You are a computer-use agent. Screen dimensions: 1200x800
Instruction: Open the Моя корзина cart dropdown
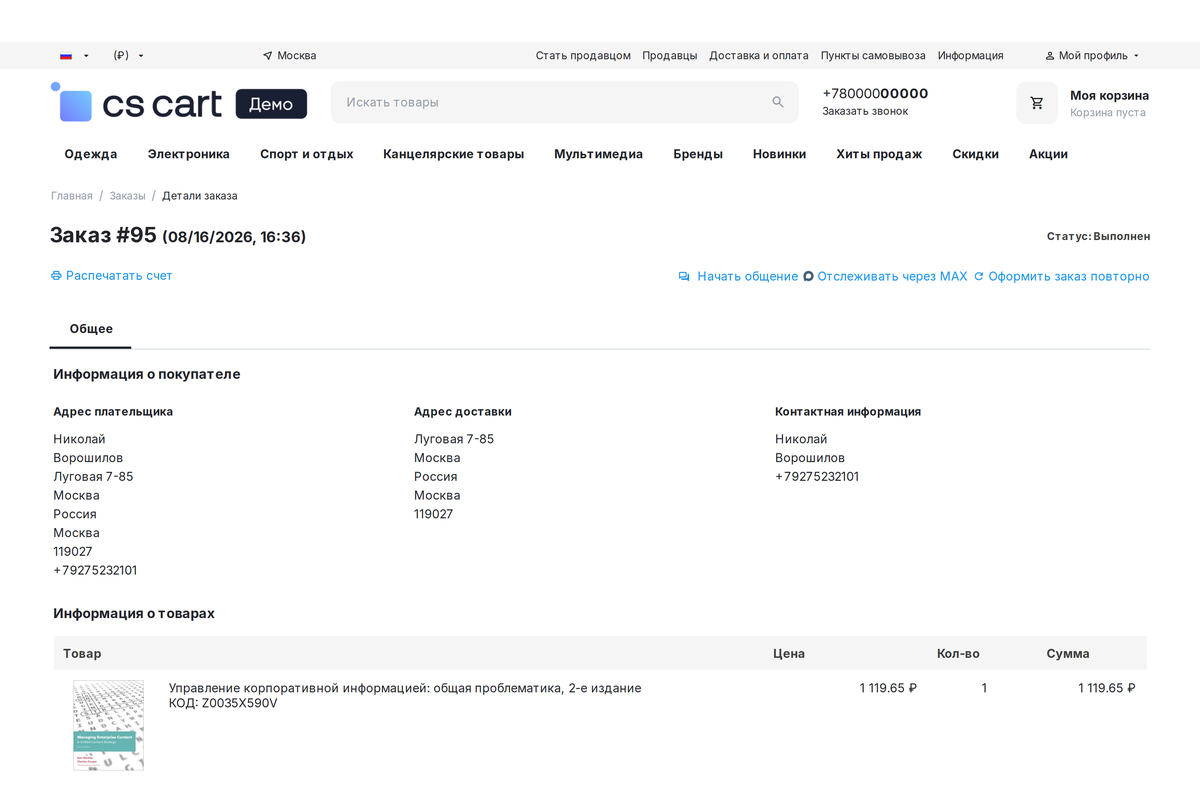click(x=1109, y=103)
